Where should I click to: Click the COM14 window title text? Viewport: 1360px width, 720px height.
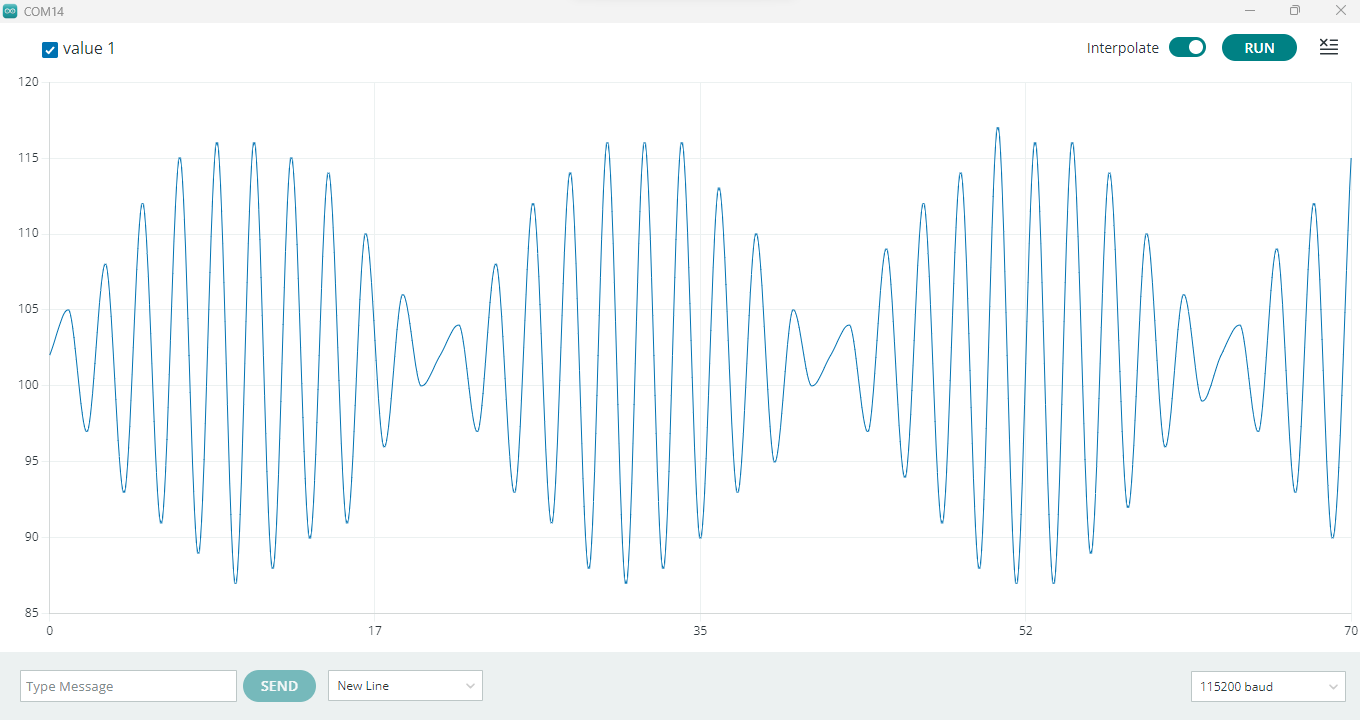point(44,11)
